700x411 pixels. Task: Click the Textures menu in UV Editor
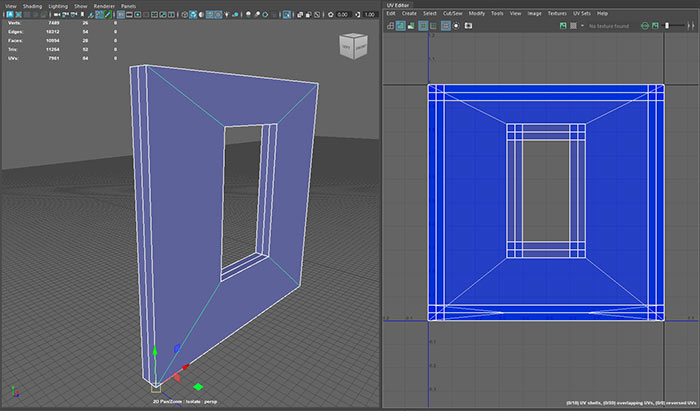coord(555,13)
